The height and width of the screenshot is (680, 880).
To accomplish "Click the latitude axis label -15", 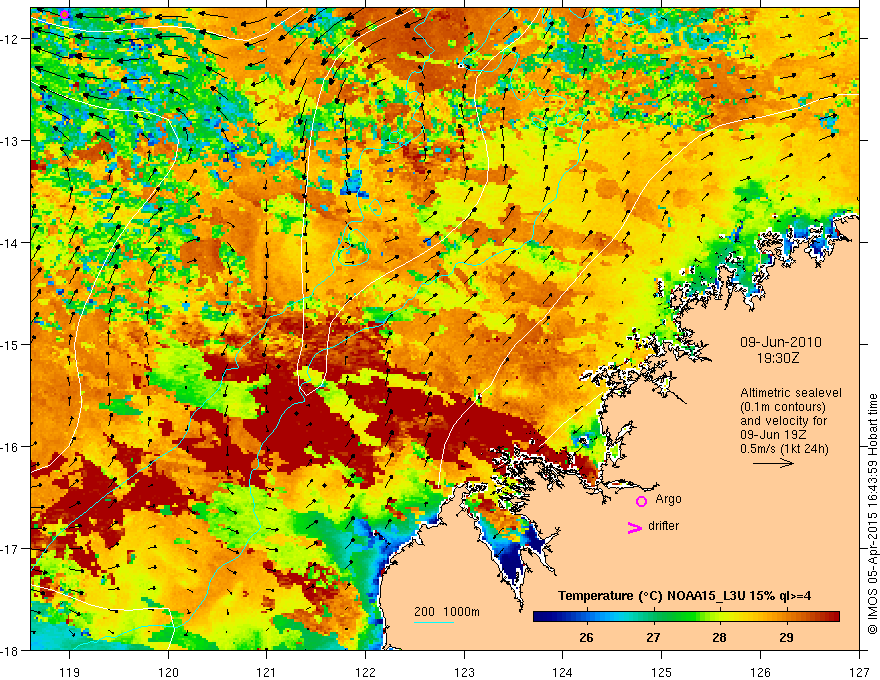I will (x=11, y=344).
